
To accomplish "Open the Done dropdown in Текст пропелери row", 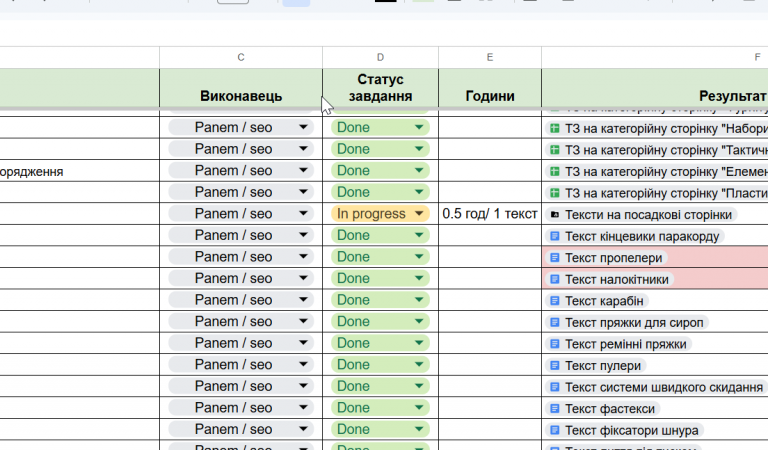I will (x=380, y=257).
